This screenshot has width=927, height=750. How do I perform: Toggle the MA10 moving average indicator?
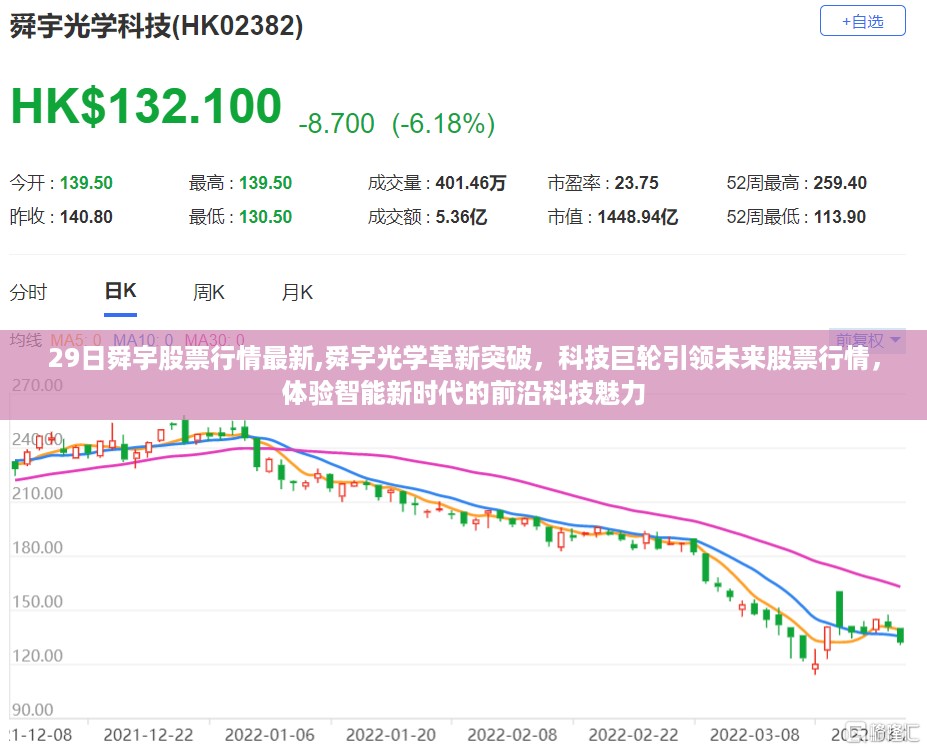coord(143,340)
